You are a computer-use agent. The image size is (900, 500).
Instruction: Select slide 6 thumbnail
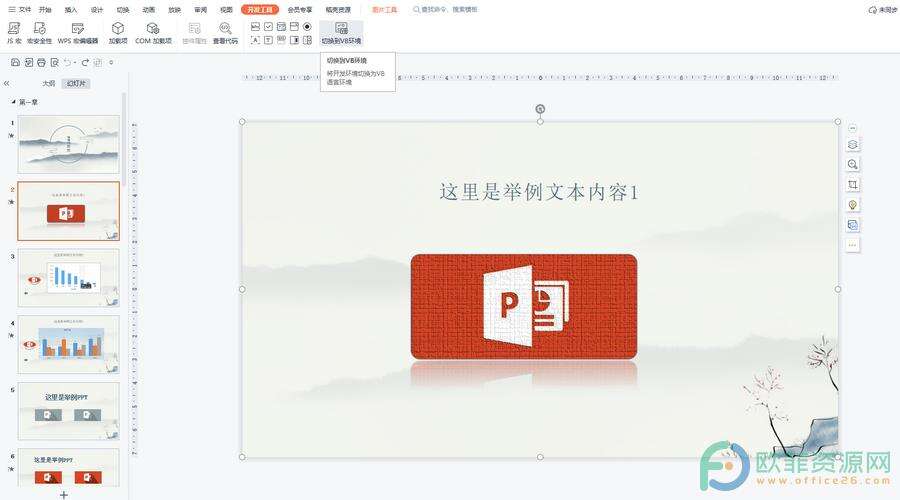pyautogui.click(x=68, y=467)
